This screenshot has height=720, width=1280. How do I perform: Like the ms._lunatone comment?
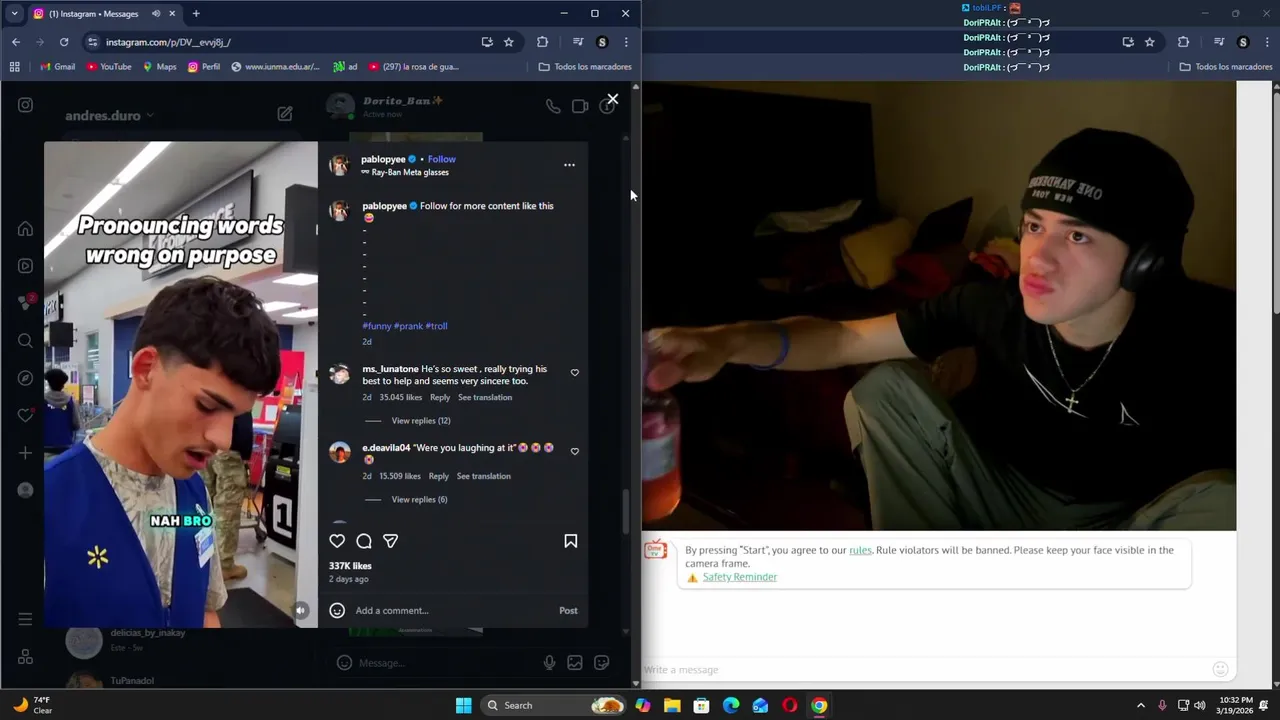pos(574,372)
